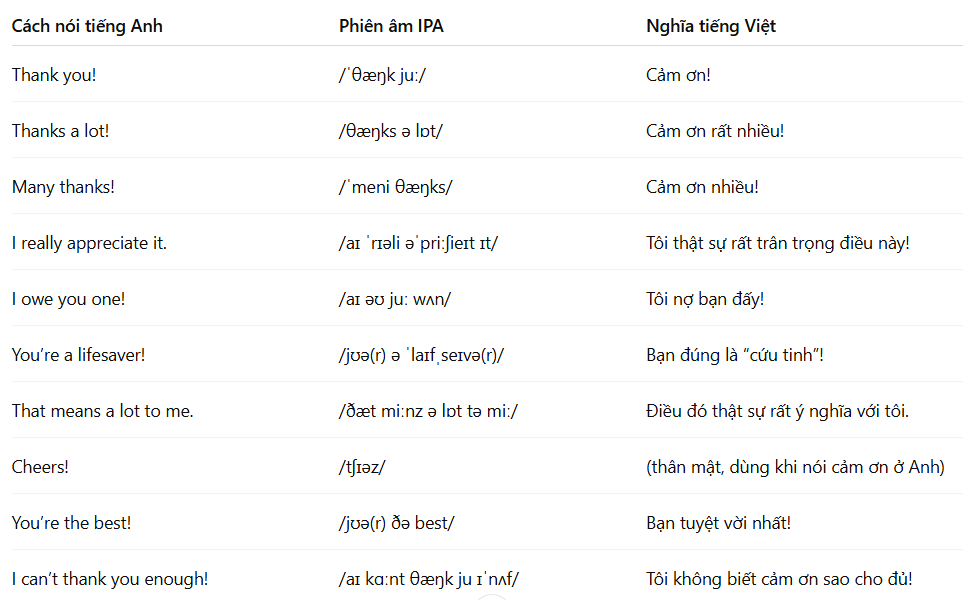Screen dimensions: 963x600
Task: Click the 'Nghĩa tiếng Việt' column header
Action: (x=711, y=26)
